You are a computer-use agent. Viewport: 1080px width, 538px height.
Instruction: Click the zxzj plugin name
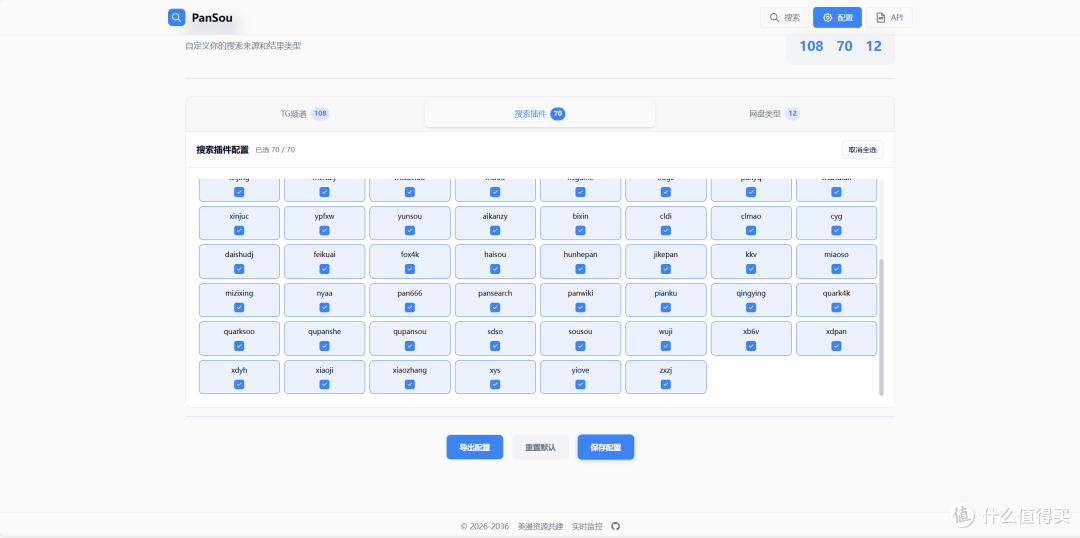click(x=666, y=370)
